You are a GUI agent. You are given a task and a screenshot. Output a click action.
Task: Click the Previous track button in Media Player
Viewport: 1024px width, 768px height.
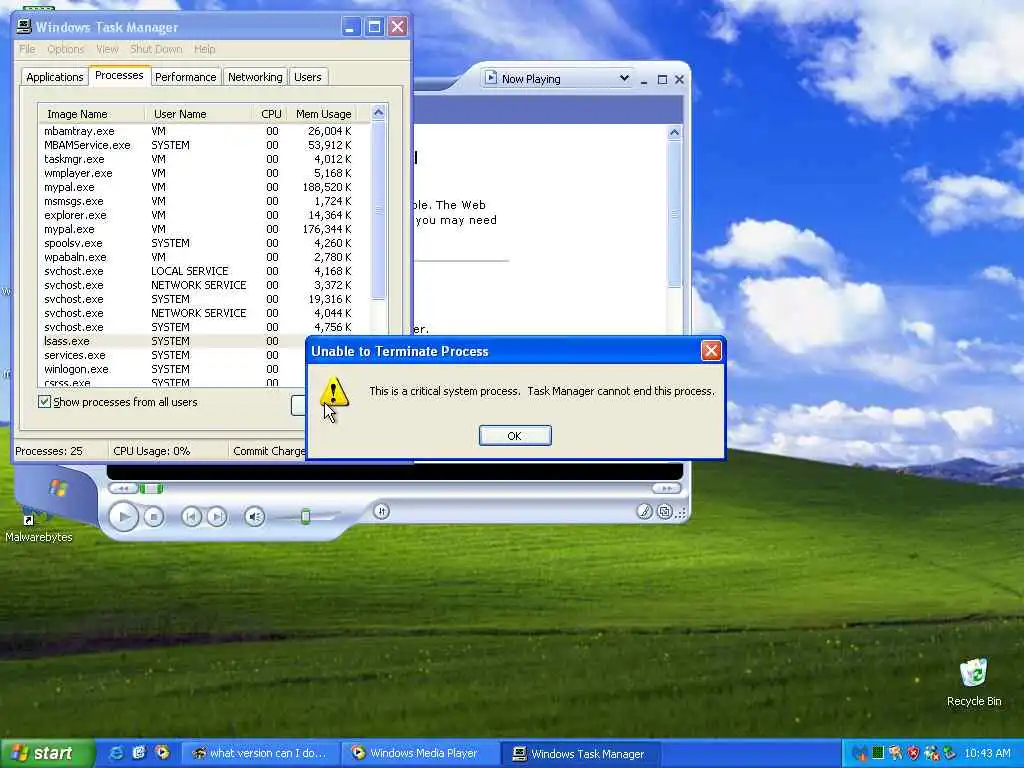191,517
